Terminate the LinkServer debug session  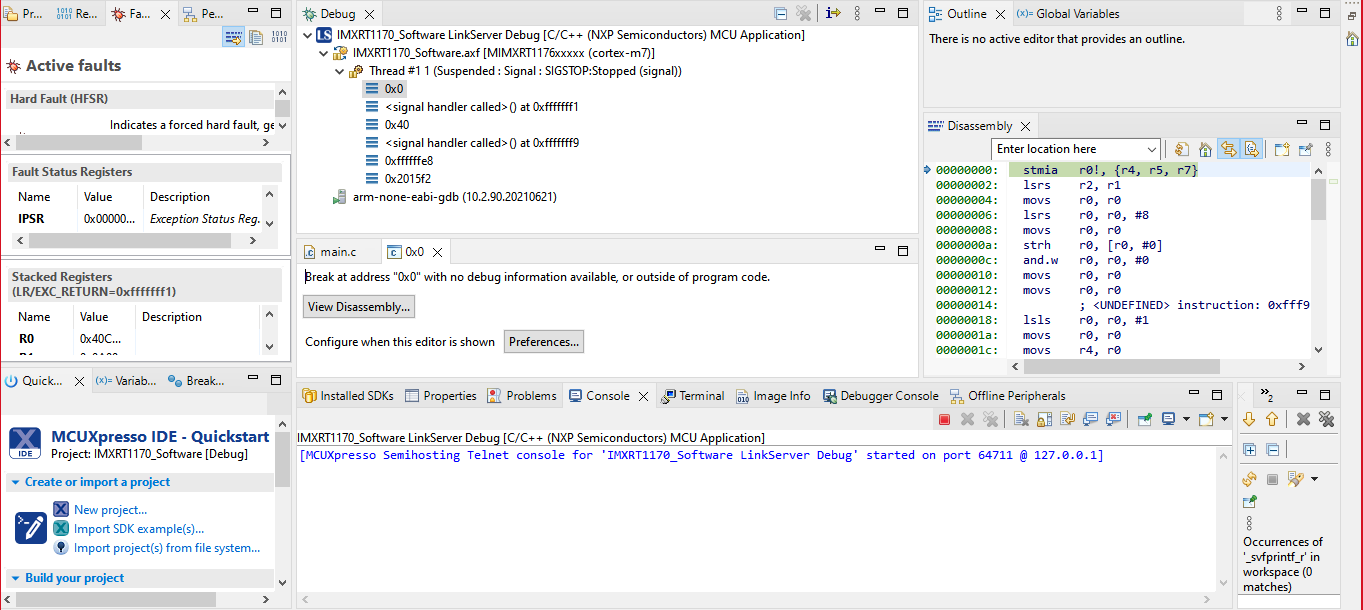pyautogui.click(x=945, y=418)
